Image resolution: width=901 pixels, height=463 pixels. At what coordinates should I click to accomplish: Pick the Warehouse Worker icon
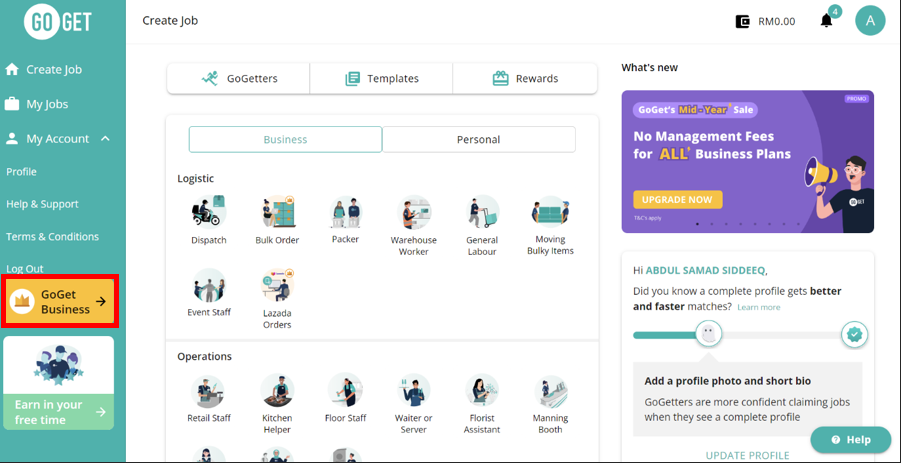[x=414, y=211]
